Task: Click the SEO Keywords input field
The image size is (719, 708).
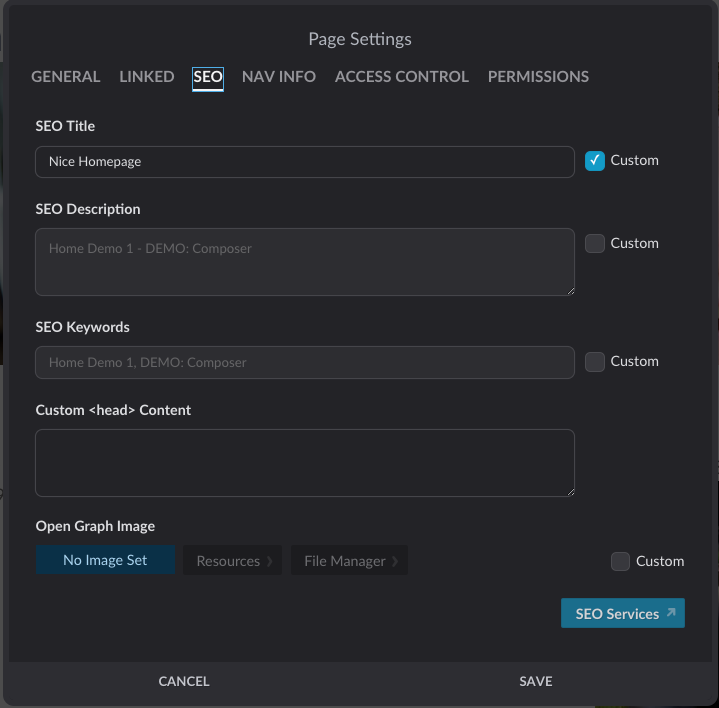Action: coord(305,362)
